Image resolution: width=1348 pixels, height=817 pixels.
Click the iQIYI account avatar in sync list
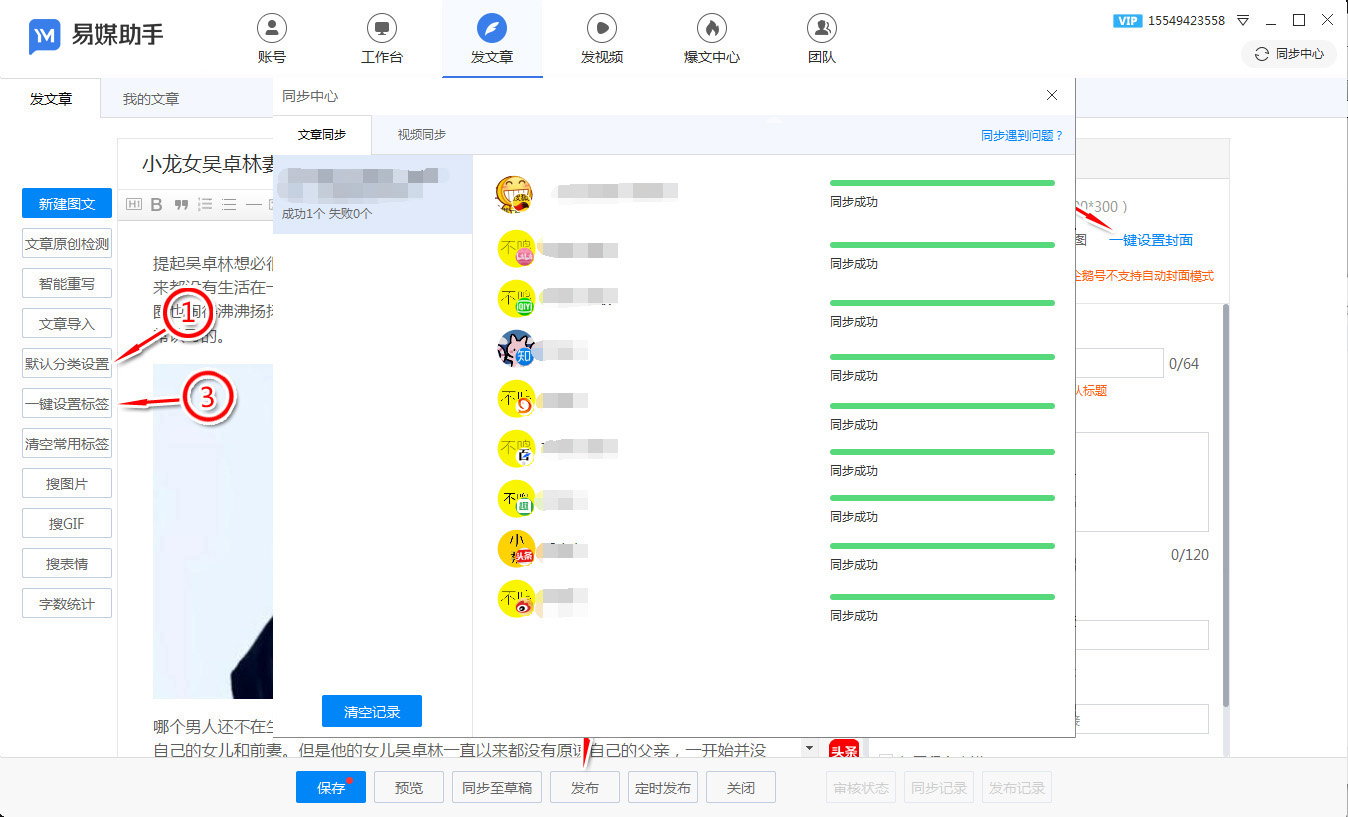[x=516, y=298]
